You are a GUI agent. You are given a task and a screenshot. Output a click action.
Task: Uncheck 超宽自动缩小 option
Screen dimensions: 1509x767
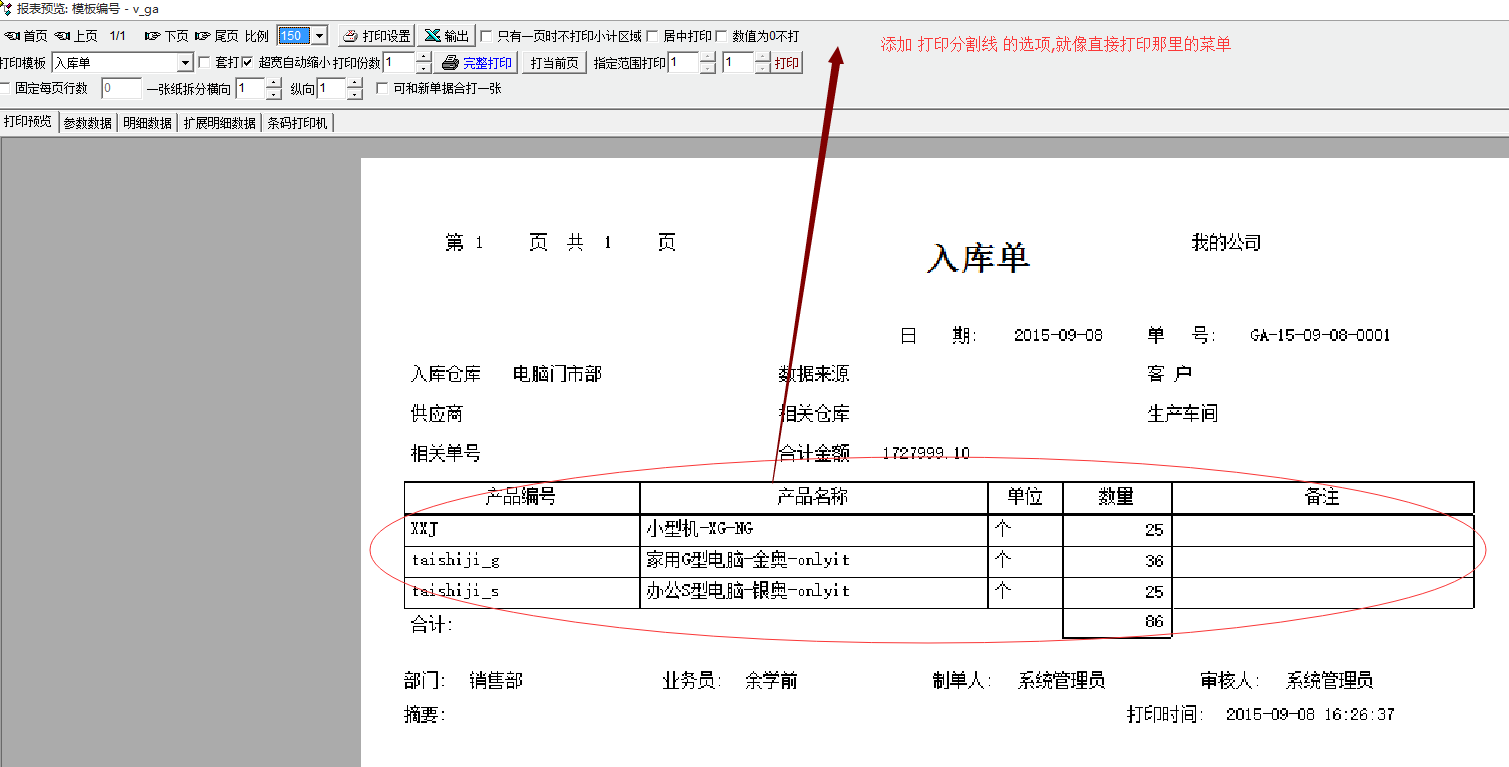(247, 63)
